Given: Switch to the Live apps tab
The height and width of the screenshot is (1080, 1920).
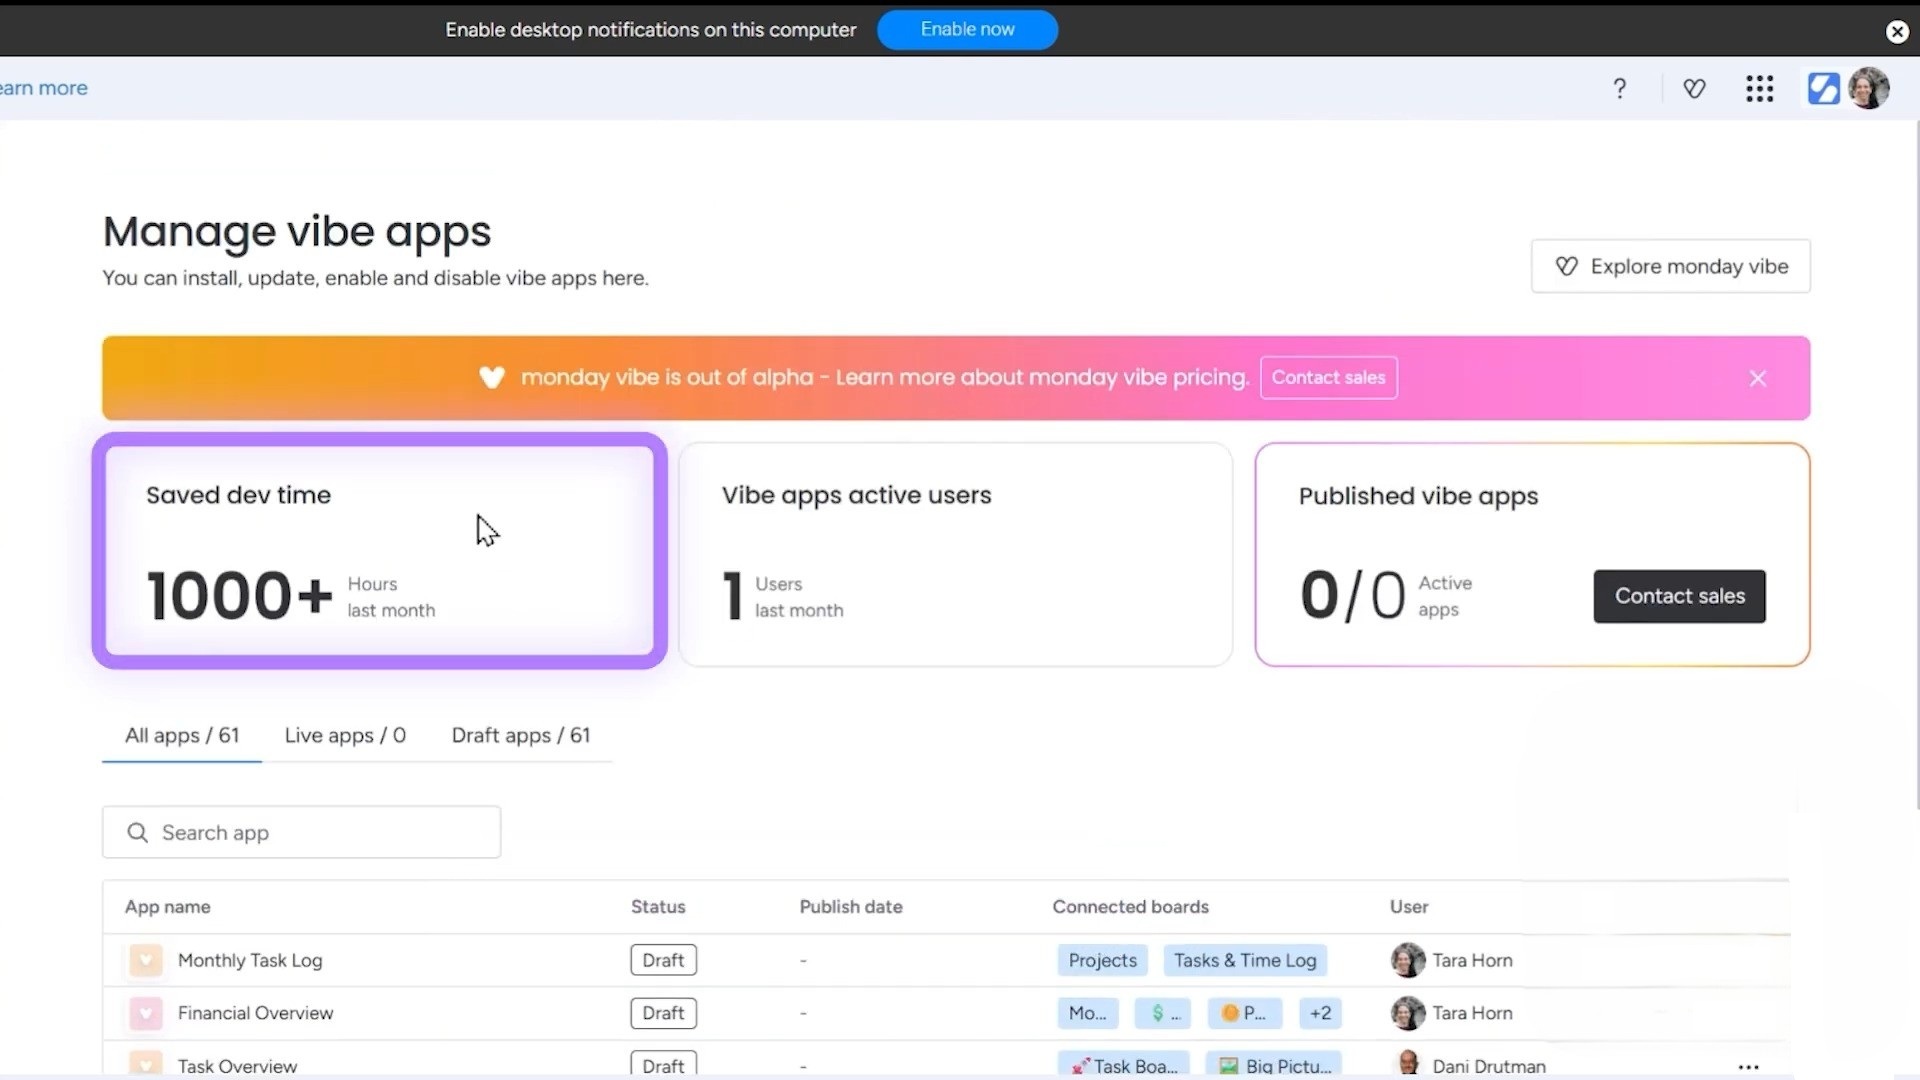Looking at the screenshot, I should pyautogui.click(x=345, y=735).
